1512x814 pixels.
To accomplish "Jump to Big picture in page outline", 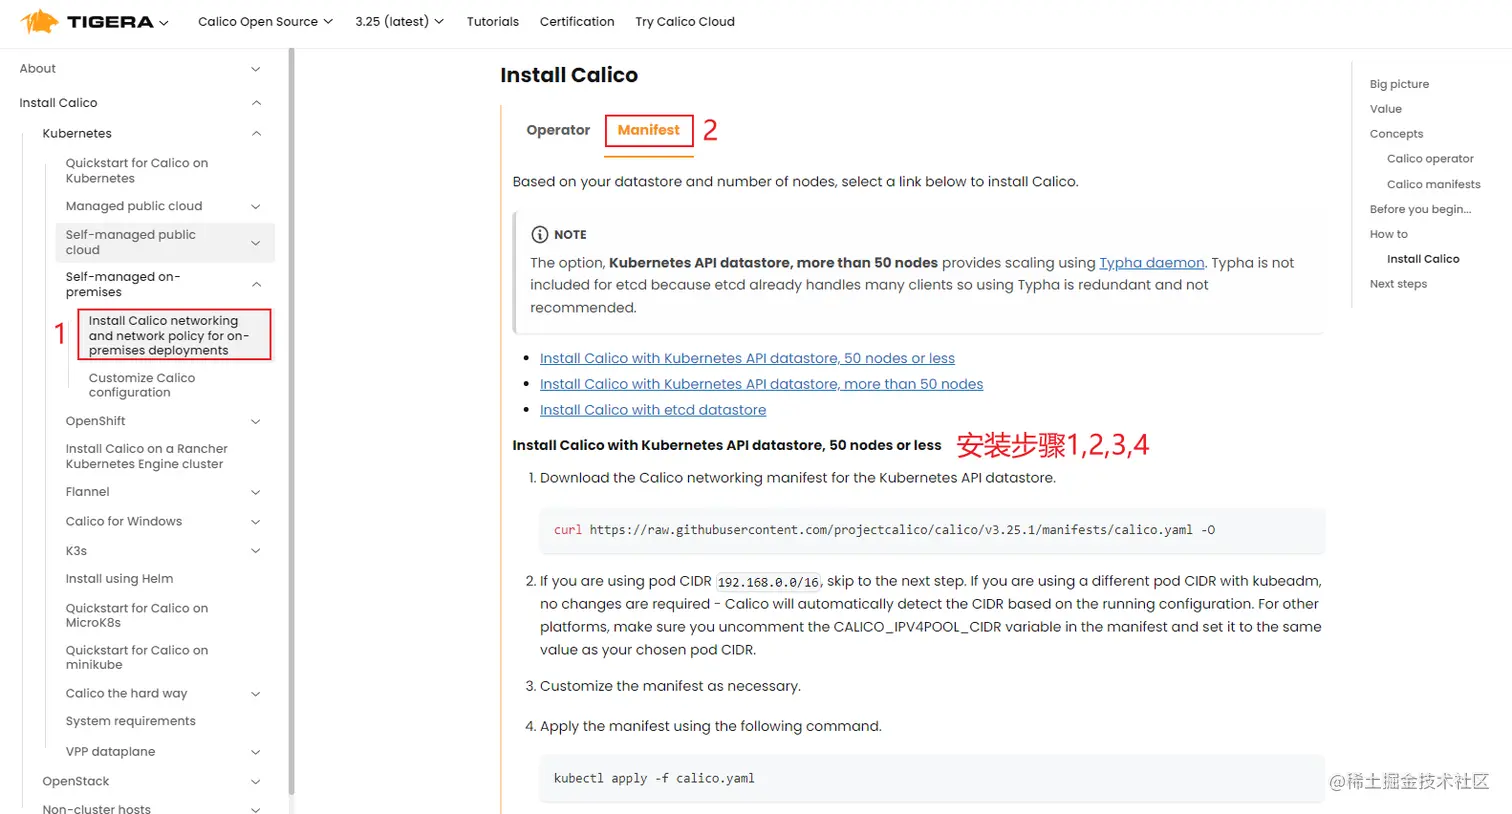I will point(1399,84).
